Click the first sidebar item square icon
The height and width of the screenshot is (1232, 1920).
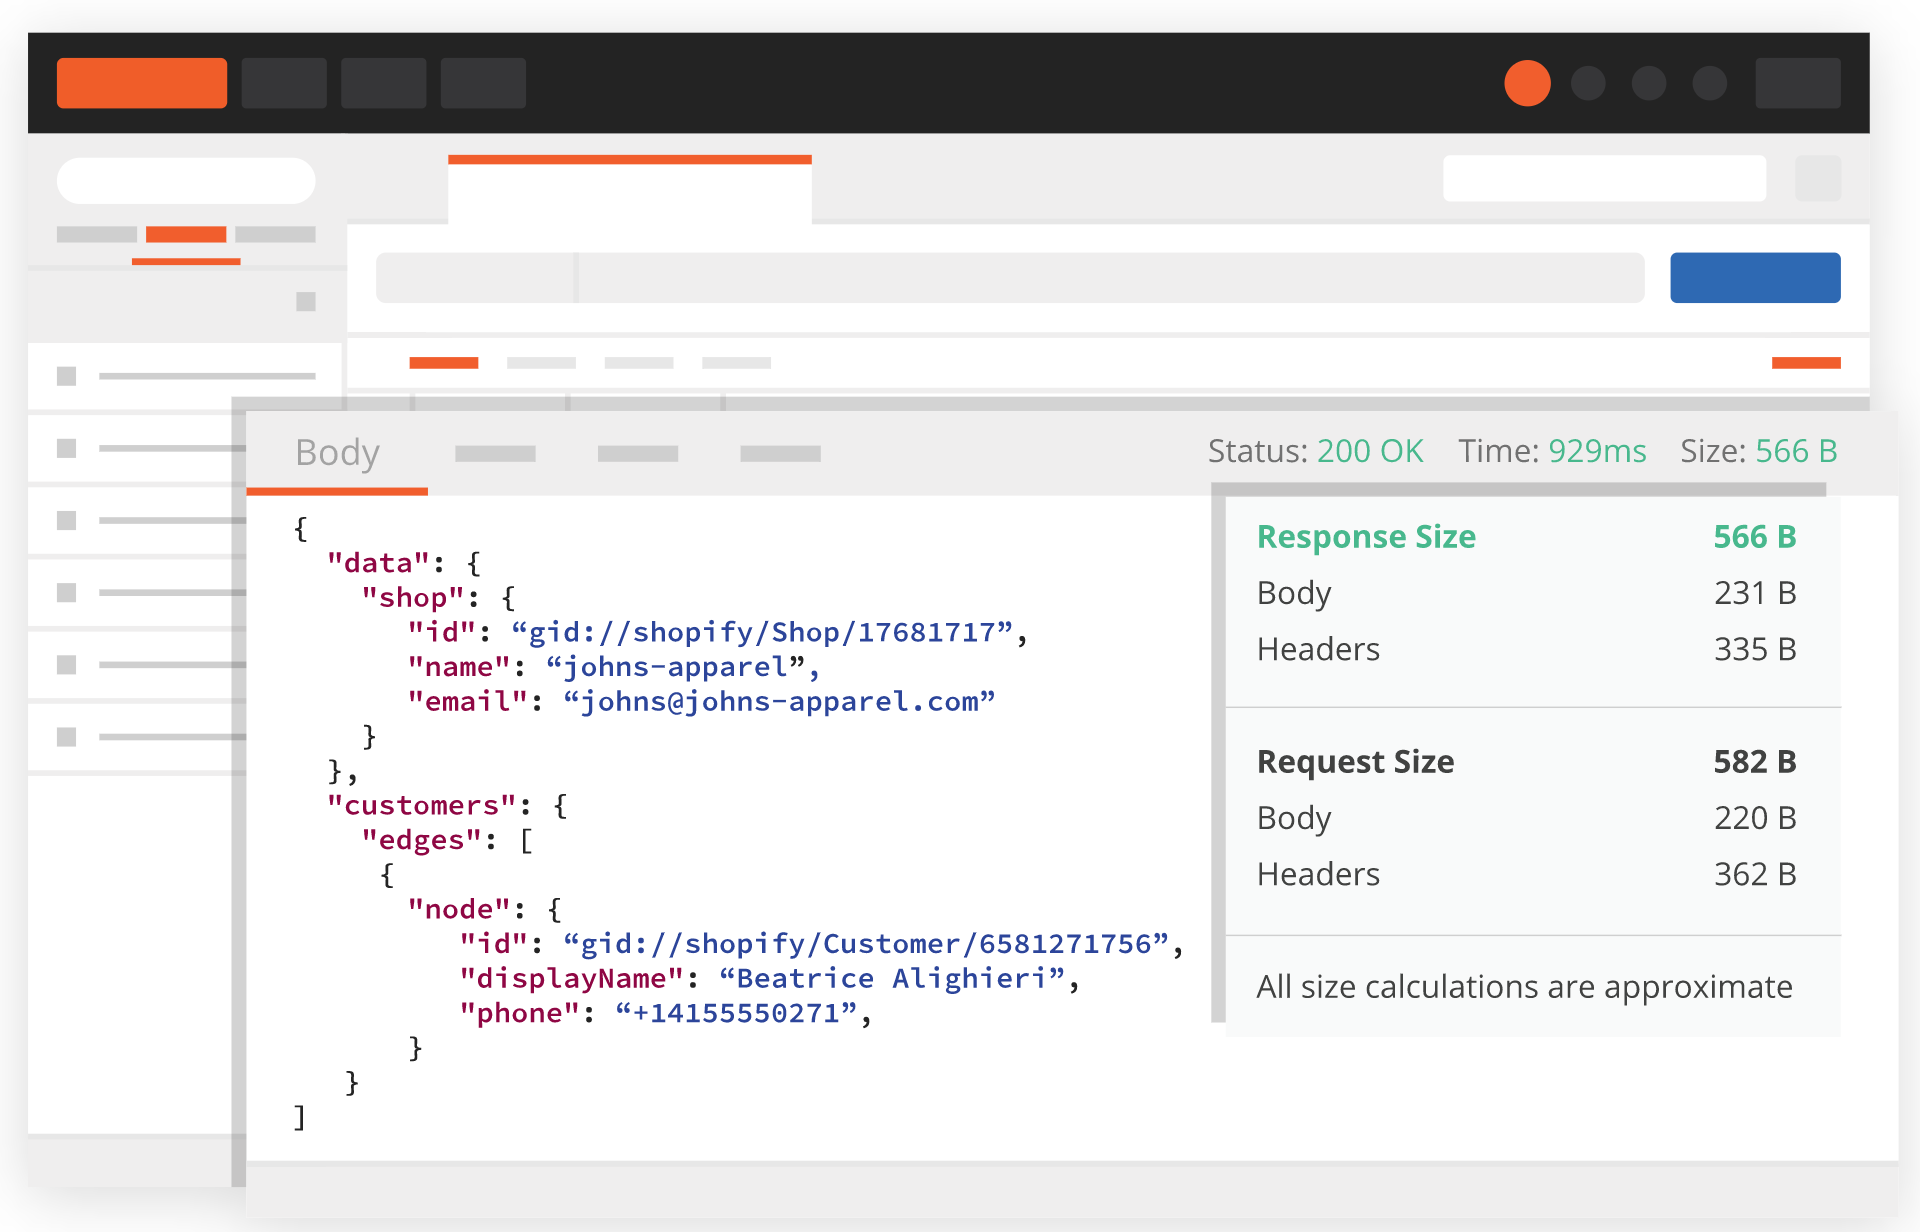67,376
